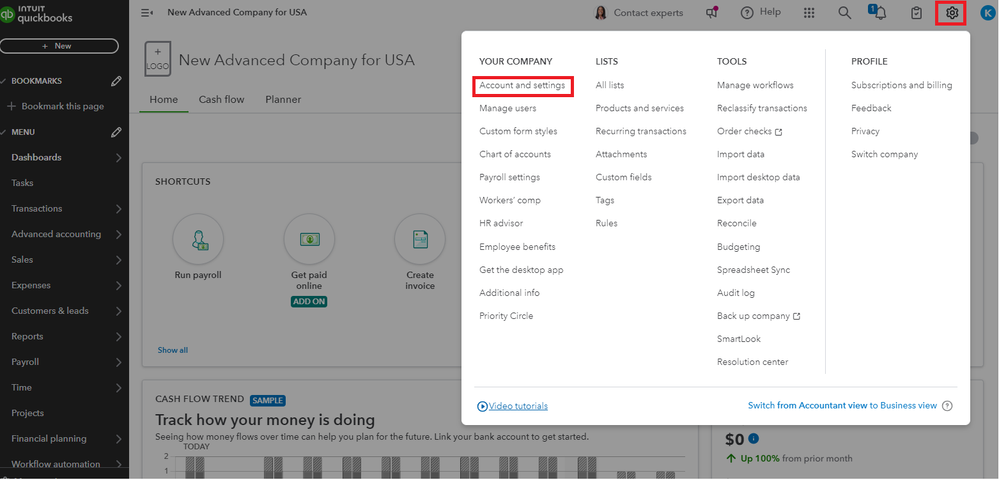
Task: Edit bookmarks with the pencil icon
Action: (x=117, y=81)
